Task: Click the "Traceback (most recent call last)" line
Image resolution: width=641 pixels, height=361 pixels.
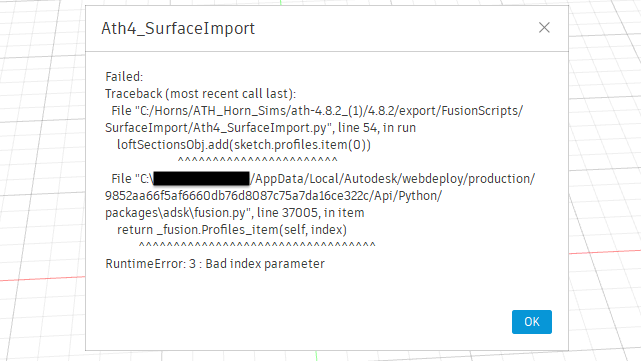Action: pos(200,94)
